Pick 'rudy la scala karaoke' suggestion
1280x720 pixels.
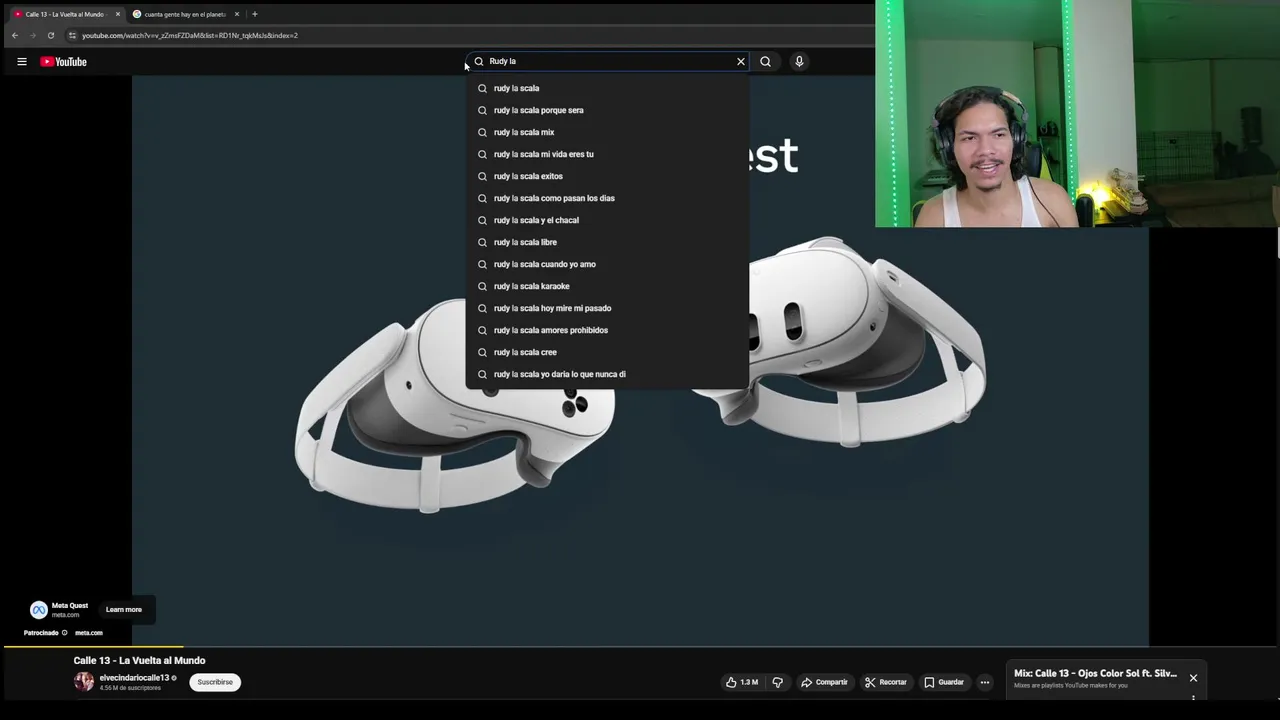[x=607, y=286]
